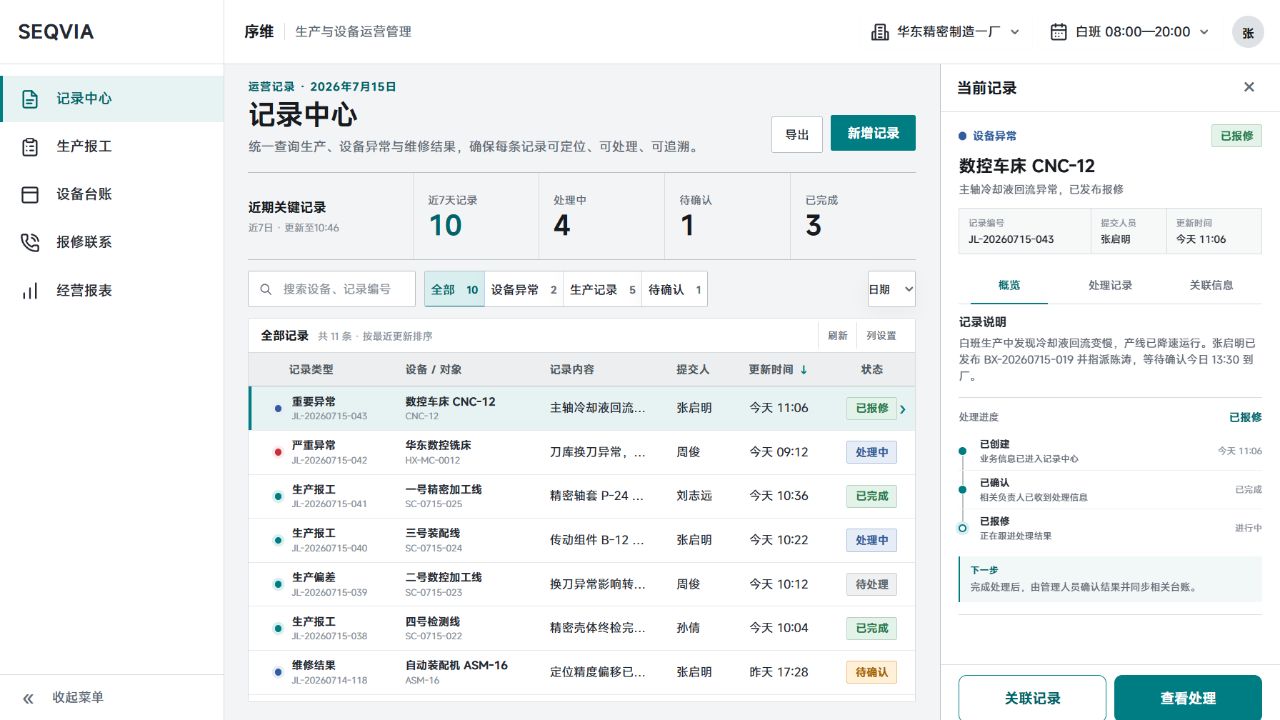1280x720 pixels.
Task: Click the 刘志远 submitter cell
Action: tap(694, 496)
